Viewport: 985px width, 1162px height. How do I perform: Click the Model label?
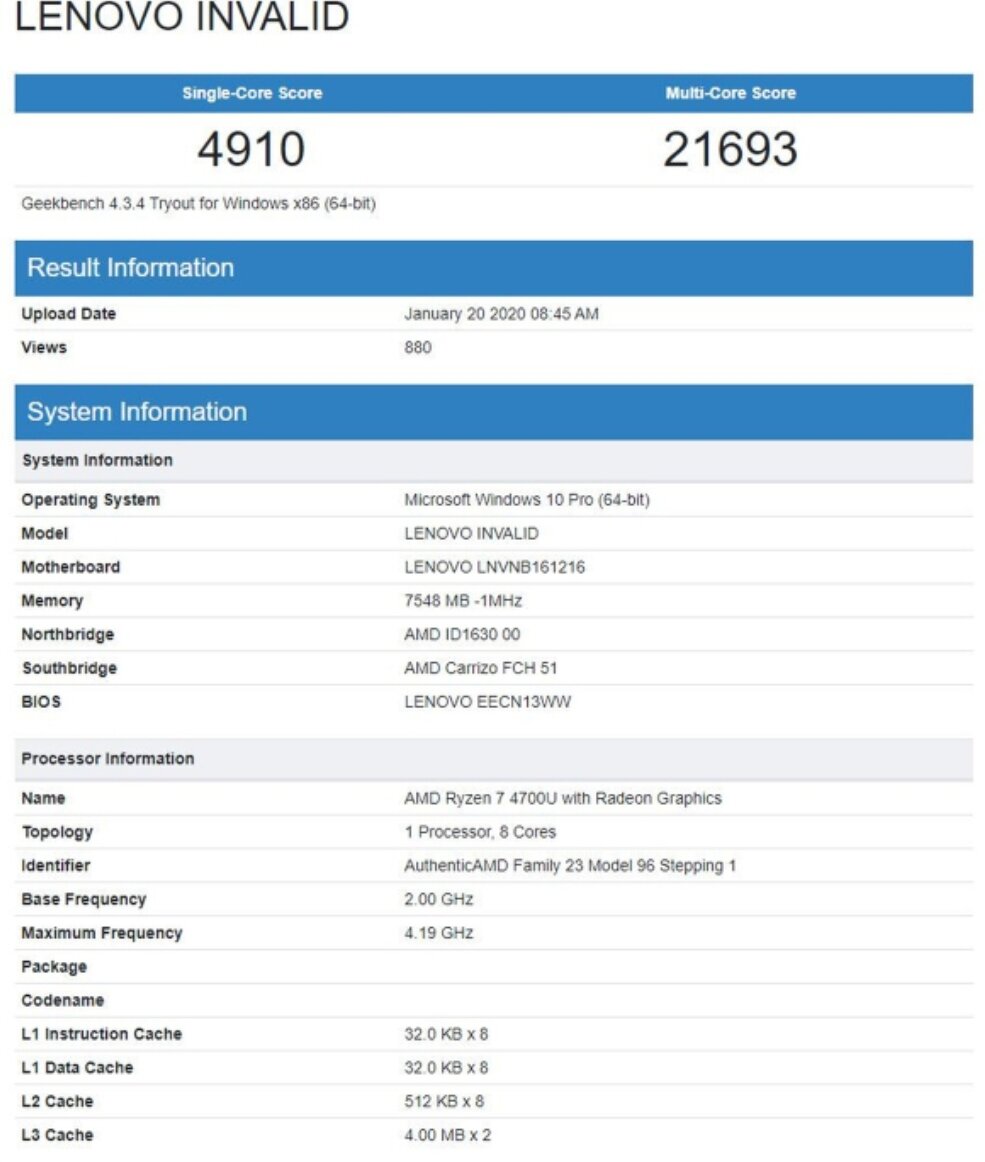coord(44,534)
